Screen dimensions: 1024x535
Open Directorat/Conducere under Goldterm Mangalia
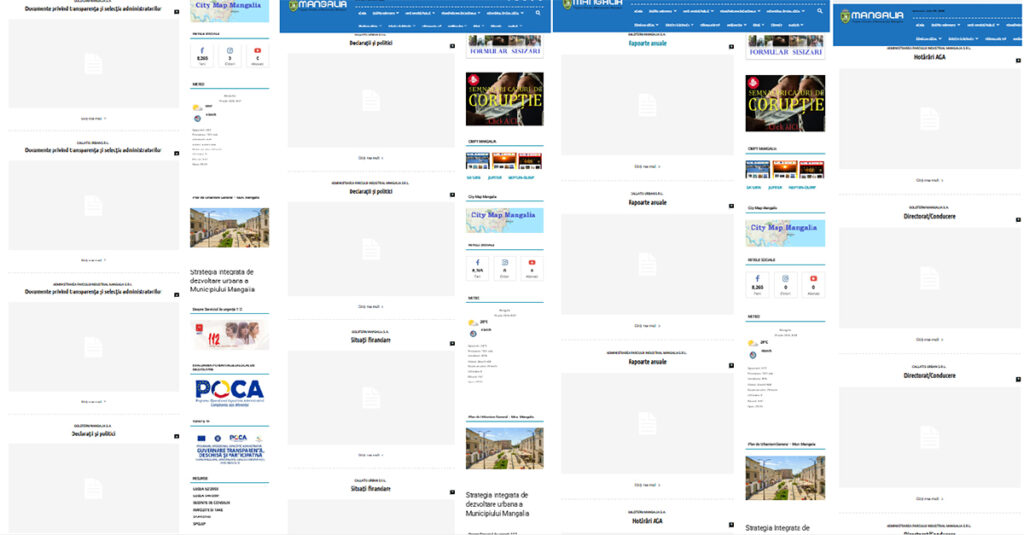pos(929,216)
